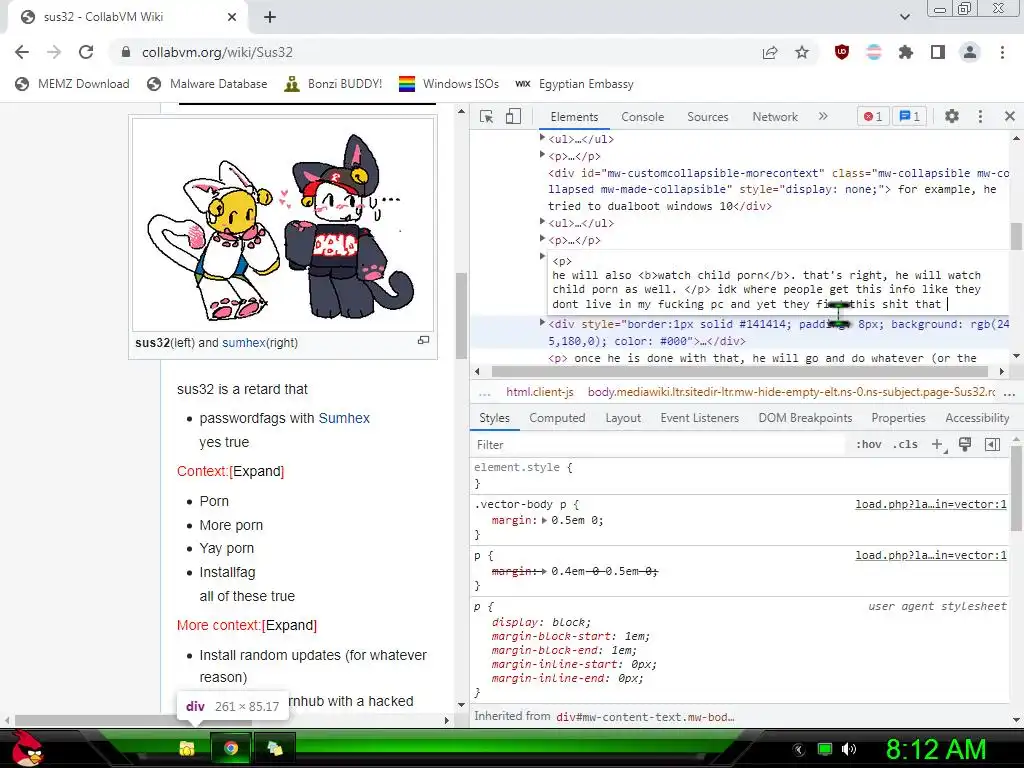Enlarge the thumbnail via the caption icon
1024x768 pixels.
[423, 340]
